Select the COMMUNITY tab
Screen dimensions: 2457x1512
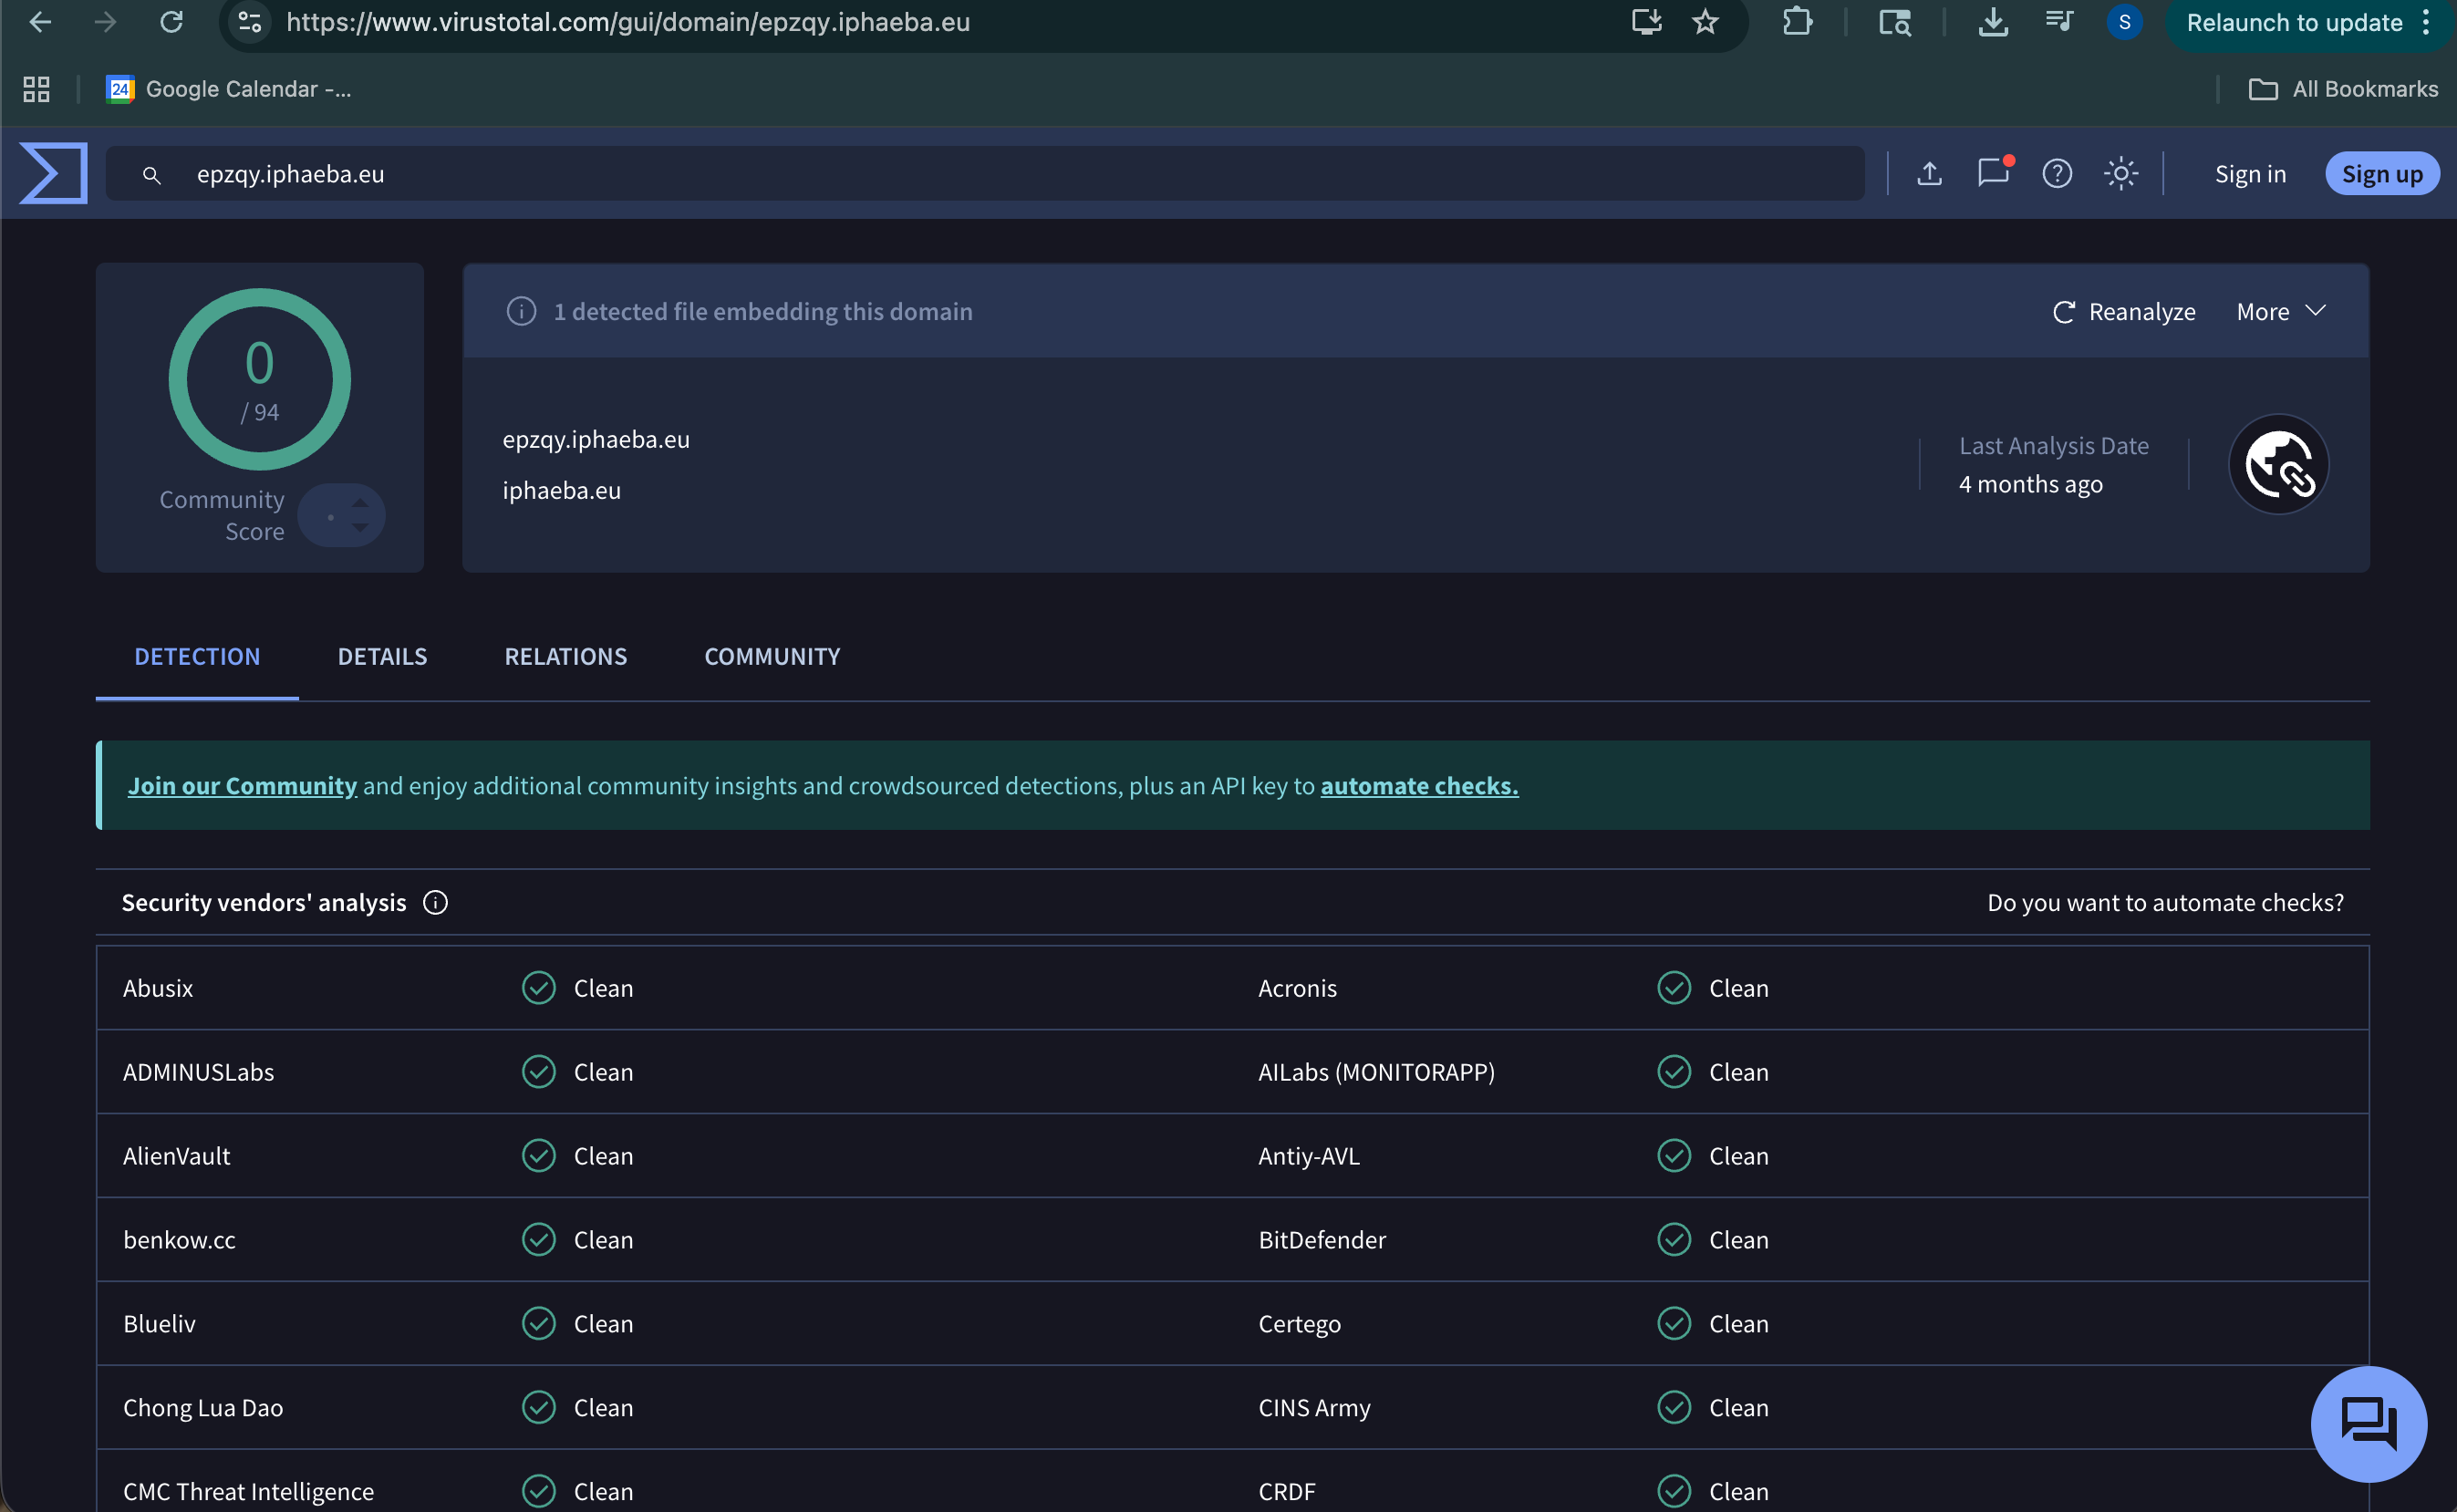772,657
